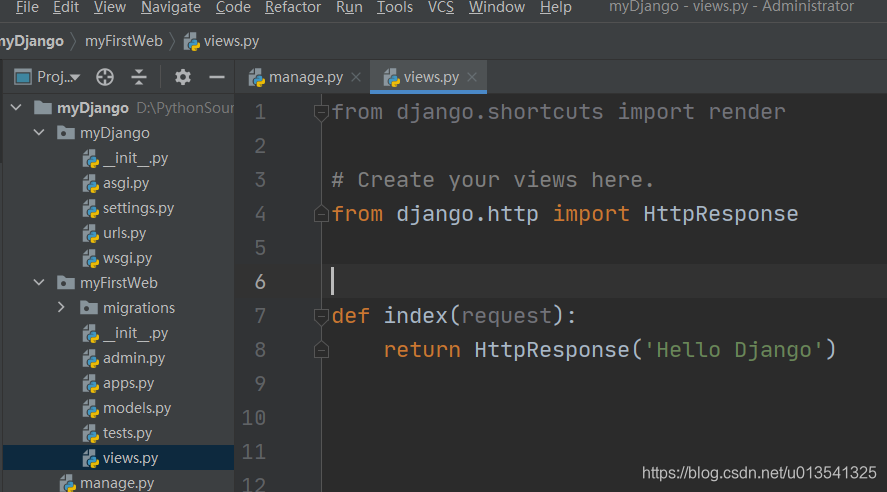
Task: Click the folder icon beside migrations
Action: point(88,308)
